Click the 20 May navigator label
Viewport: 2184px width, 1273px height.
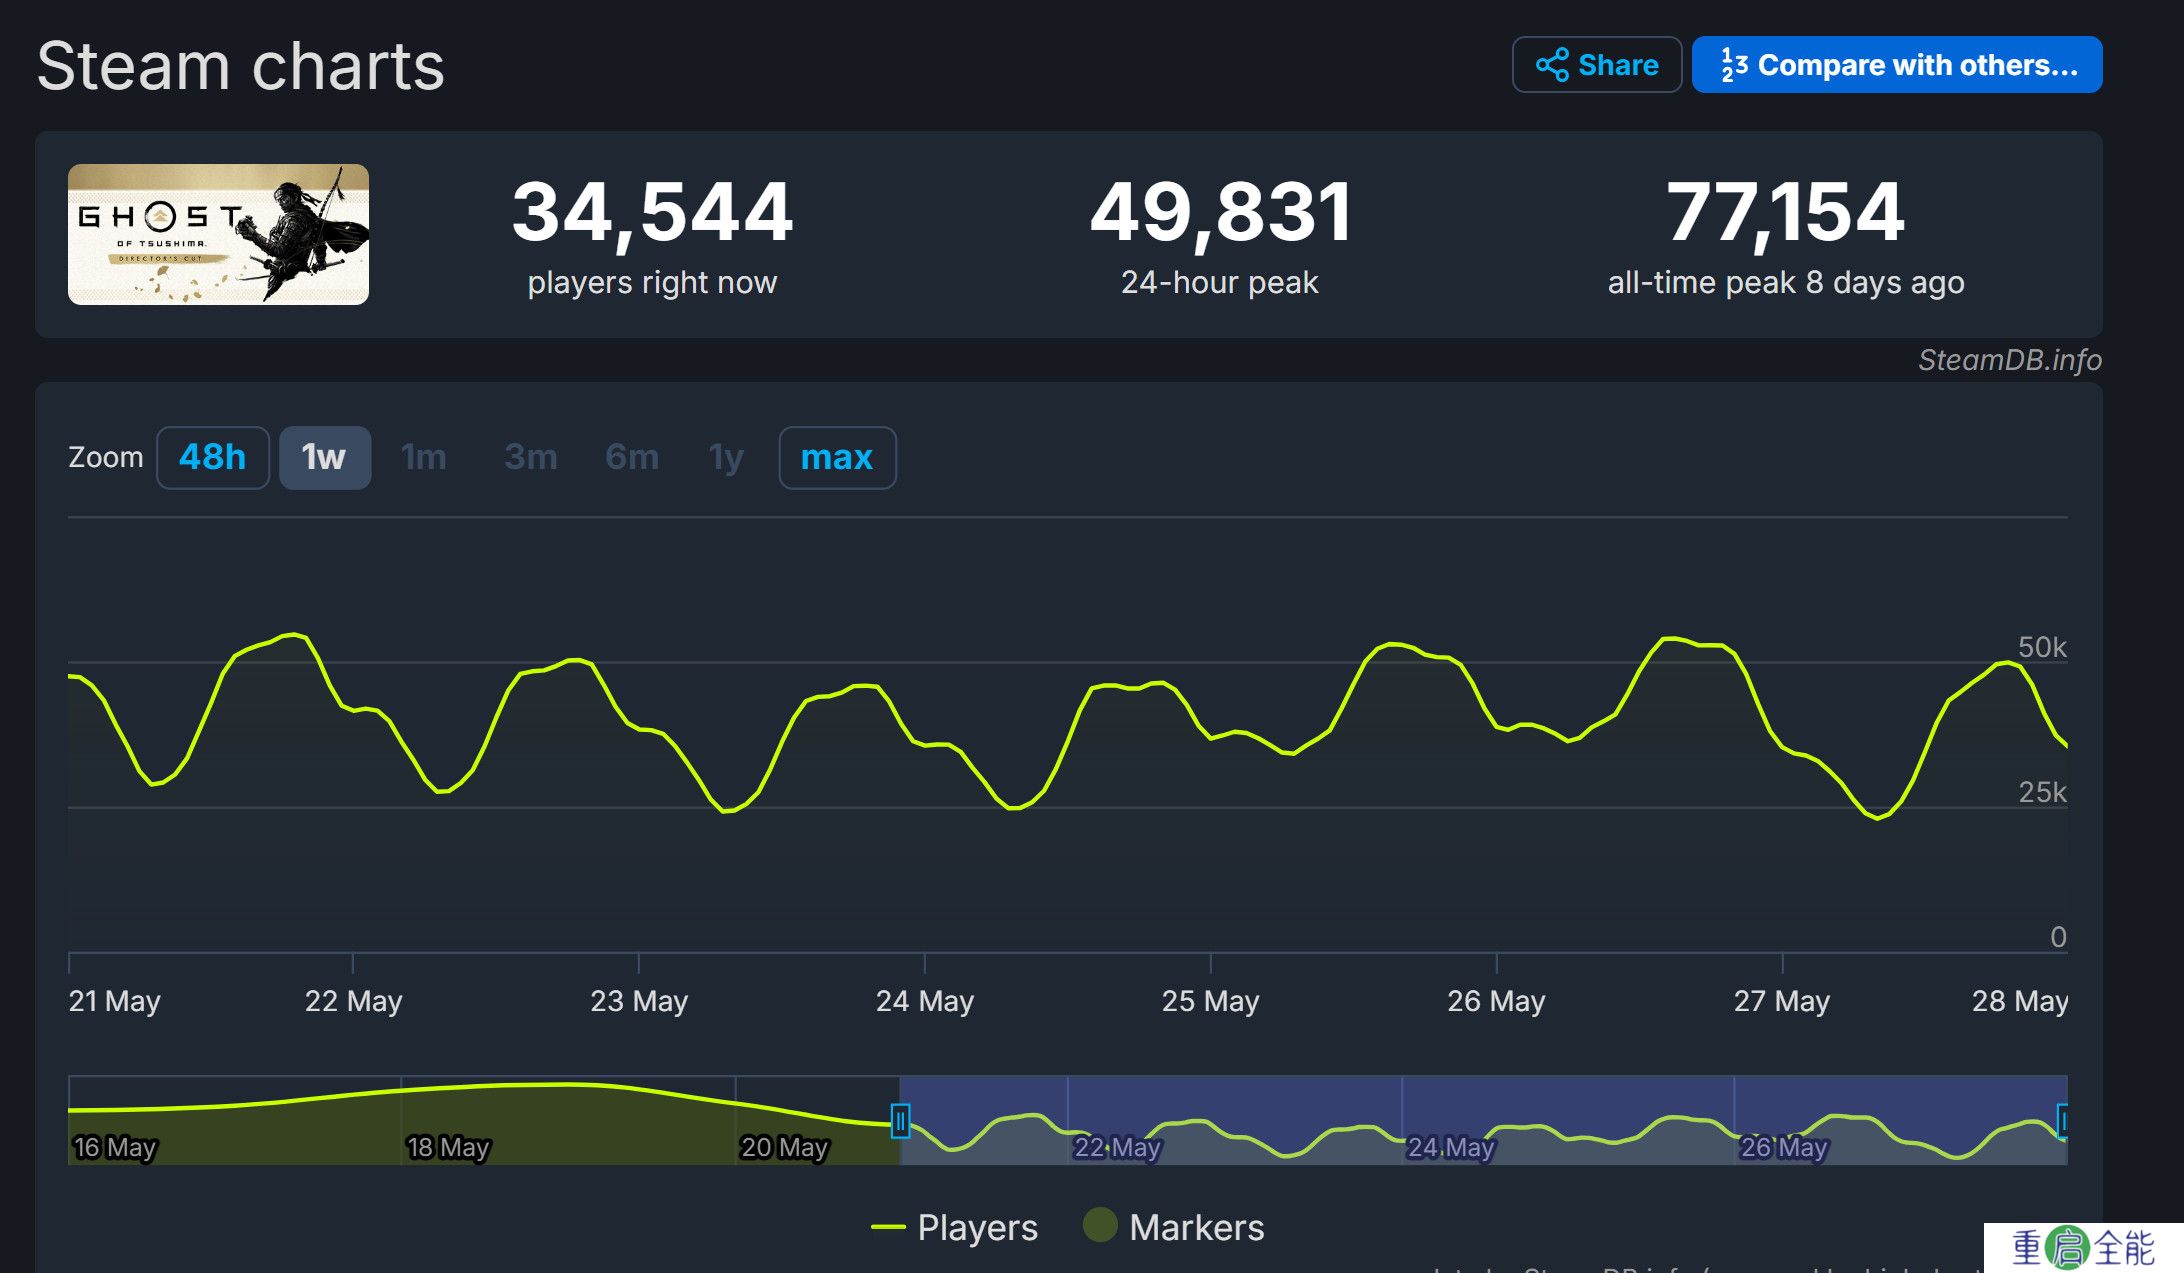click(784, 1147)
